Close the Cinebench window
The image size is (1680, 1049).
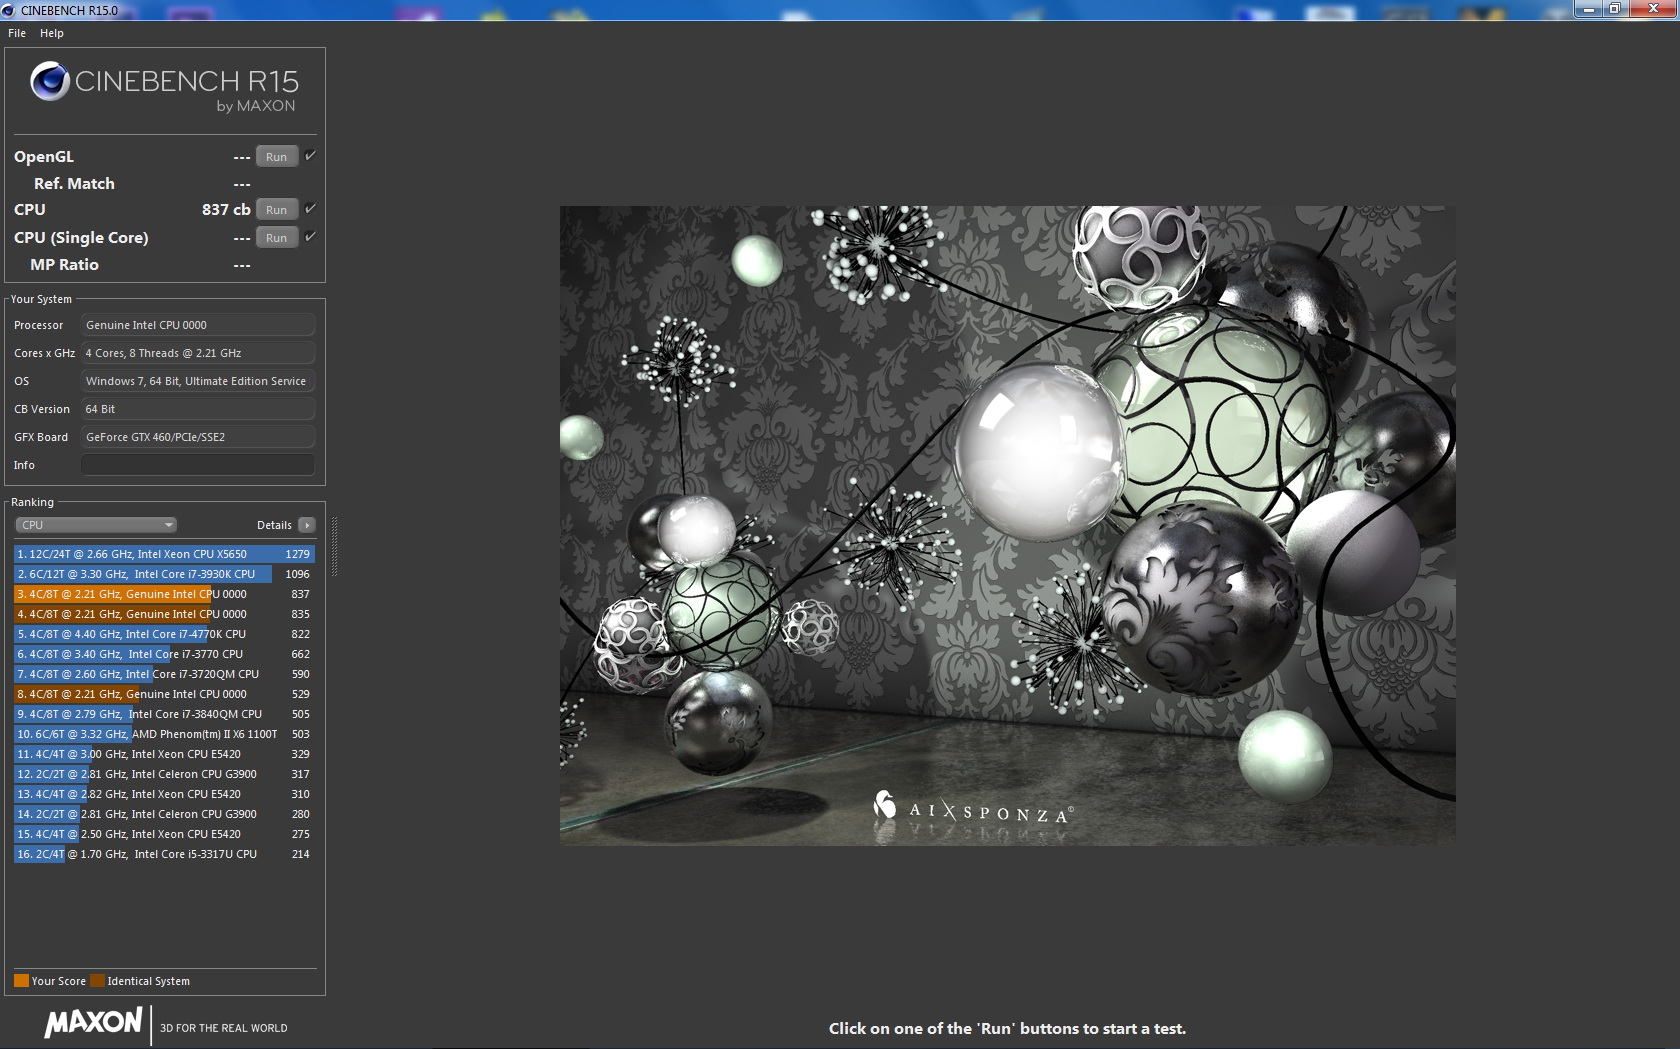pyautogui.click(x=1653, y=9)
